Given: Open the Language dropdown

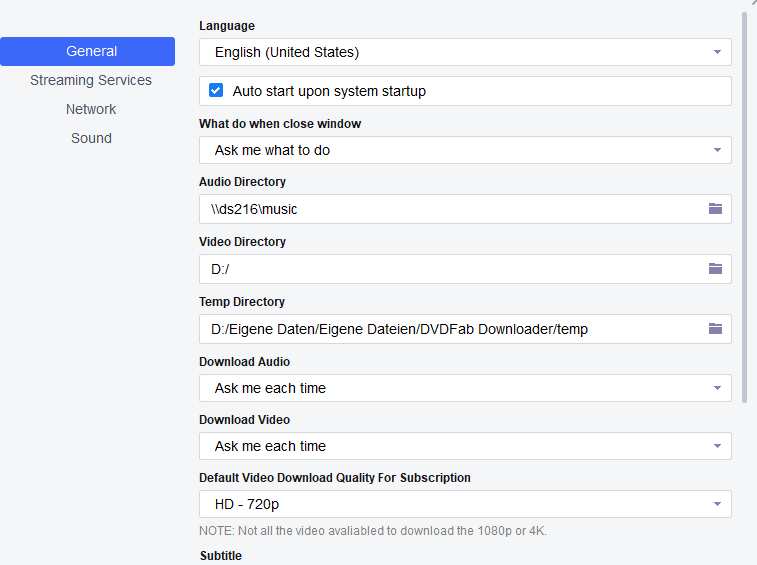Looking at the screenshot, I should pyautogui.click(x=465, y=52).
